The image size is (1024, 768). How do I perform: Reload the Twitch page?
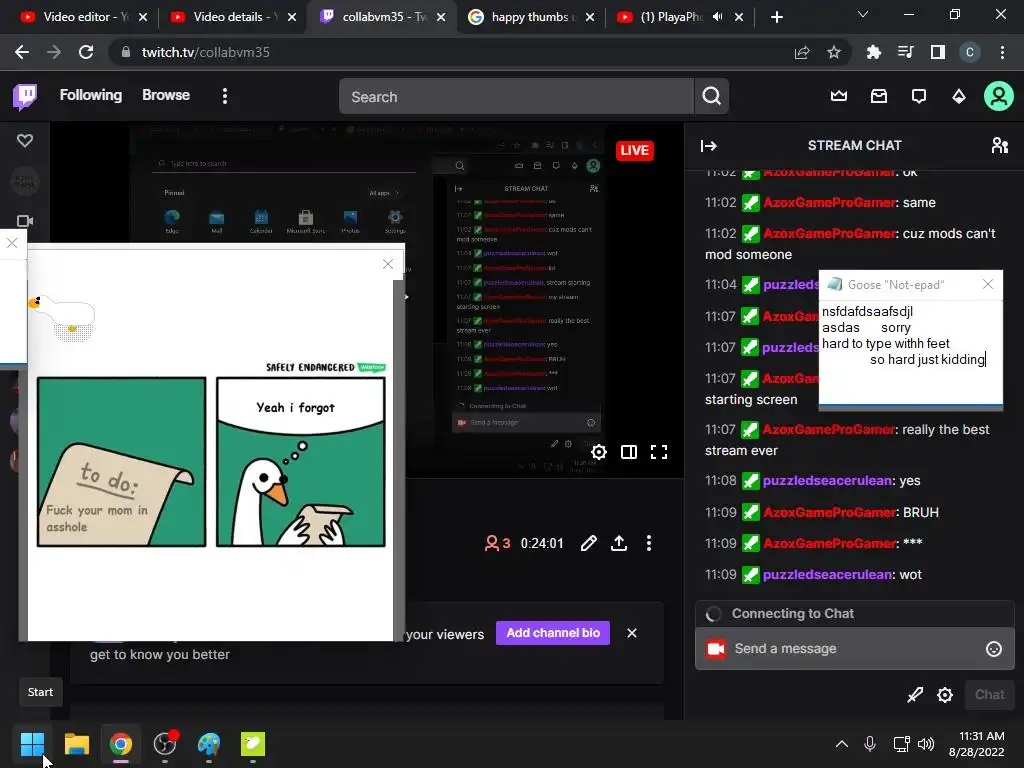[x=86, y=52]
